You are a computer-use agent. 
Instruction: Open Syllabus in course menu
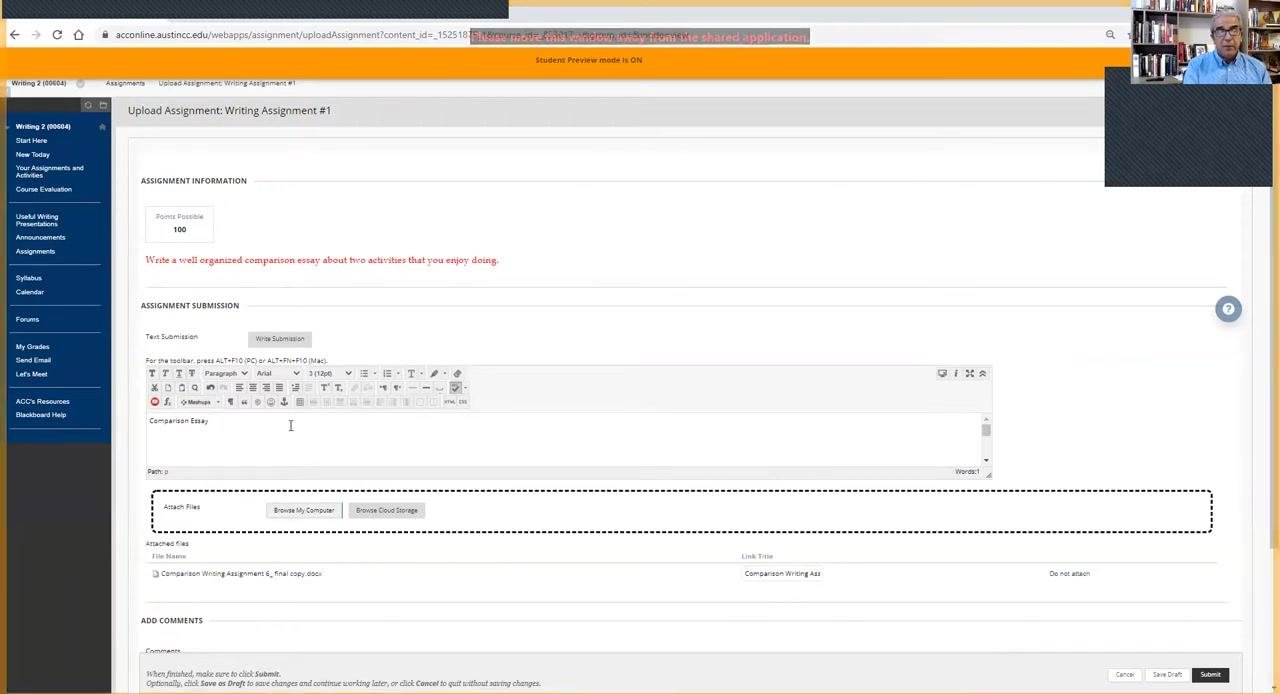[x=28, y=278]
